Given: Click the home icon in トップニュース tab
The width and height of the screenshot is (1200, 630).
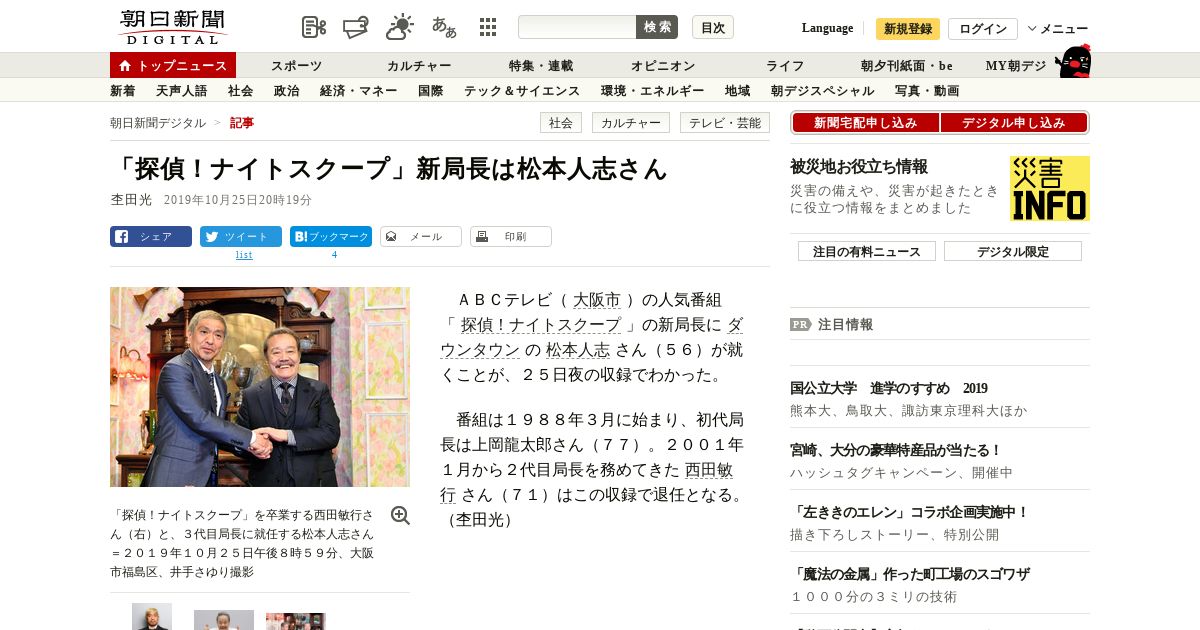Looking at the screenshot, I should [x=125, y=66].
